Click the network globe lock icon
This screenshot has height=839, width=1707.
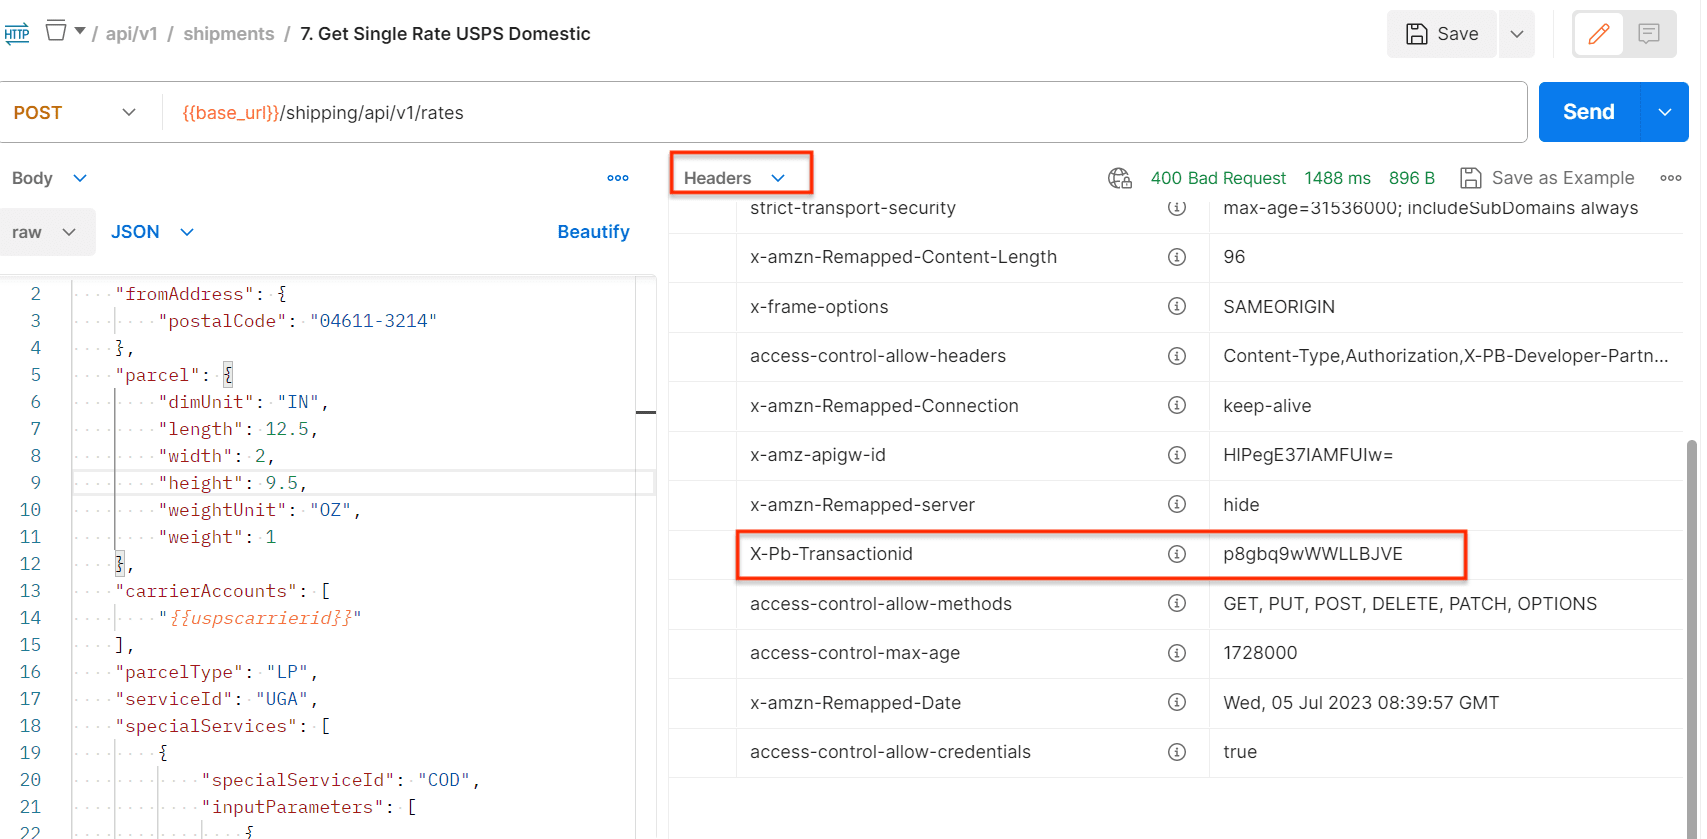point(1119,178)
